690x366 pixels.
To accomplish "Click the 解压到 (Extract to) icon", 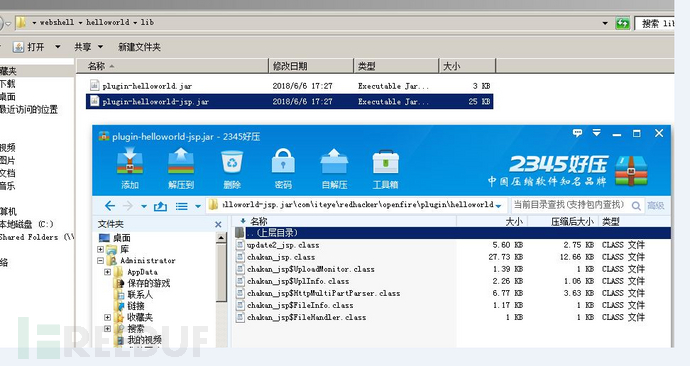I will pyautogui.click(x=181, y=169).
